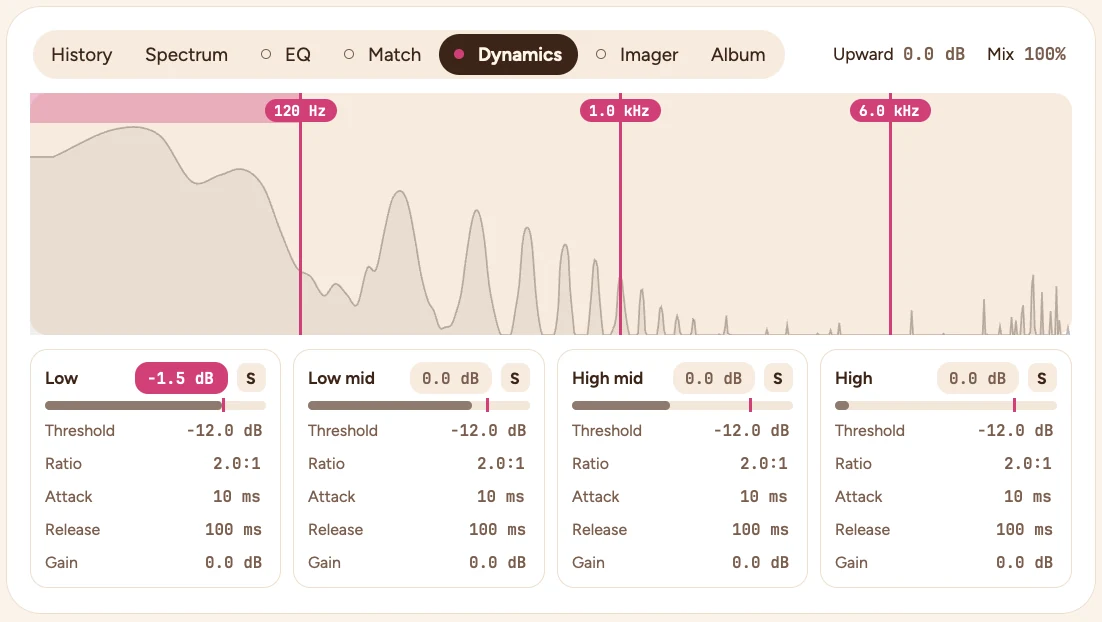Click the High mid Gain 0.0 dB value
Viewport: 1102px width, 622px height.
(x=760, y=562)
